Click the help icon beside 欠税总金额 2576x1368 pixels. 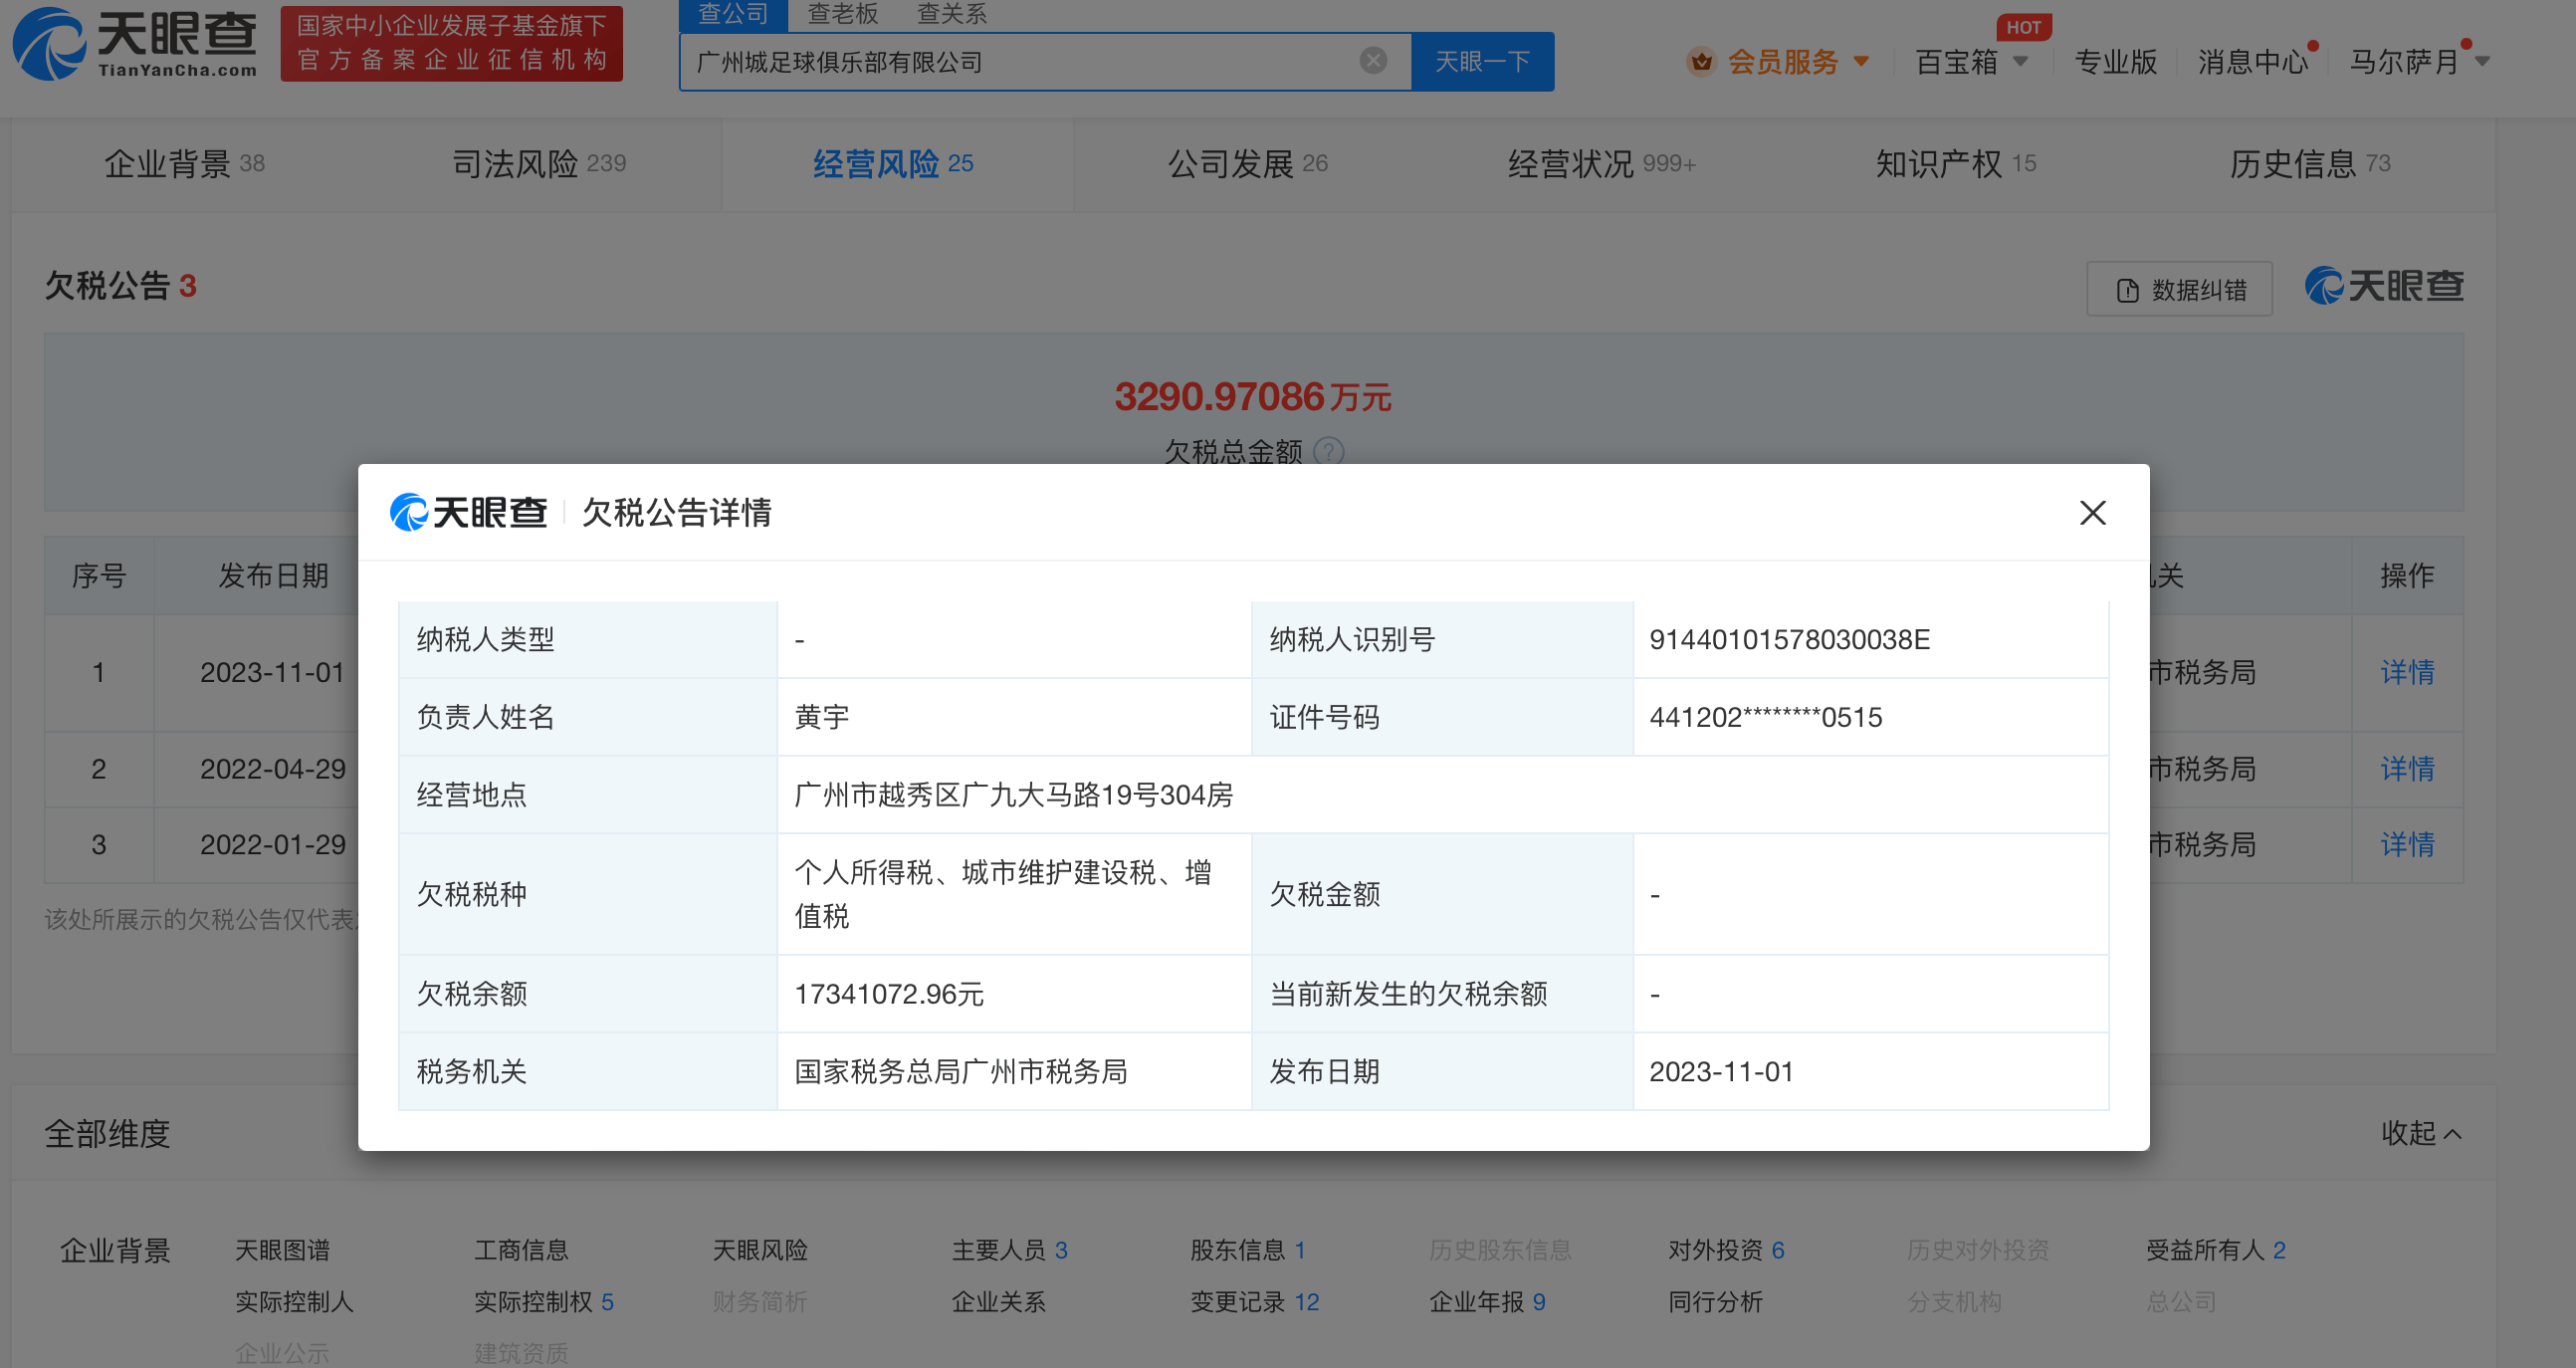[x=1328, y=452]
